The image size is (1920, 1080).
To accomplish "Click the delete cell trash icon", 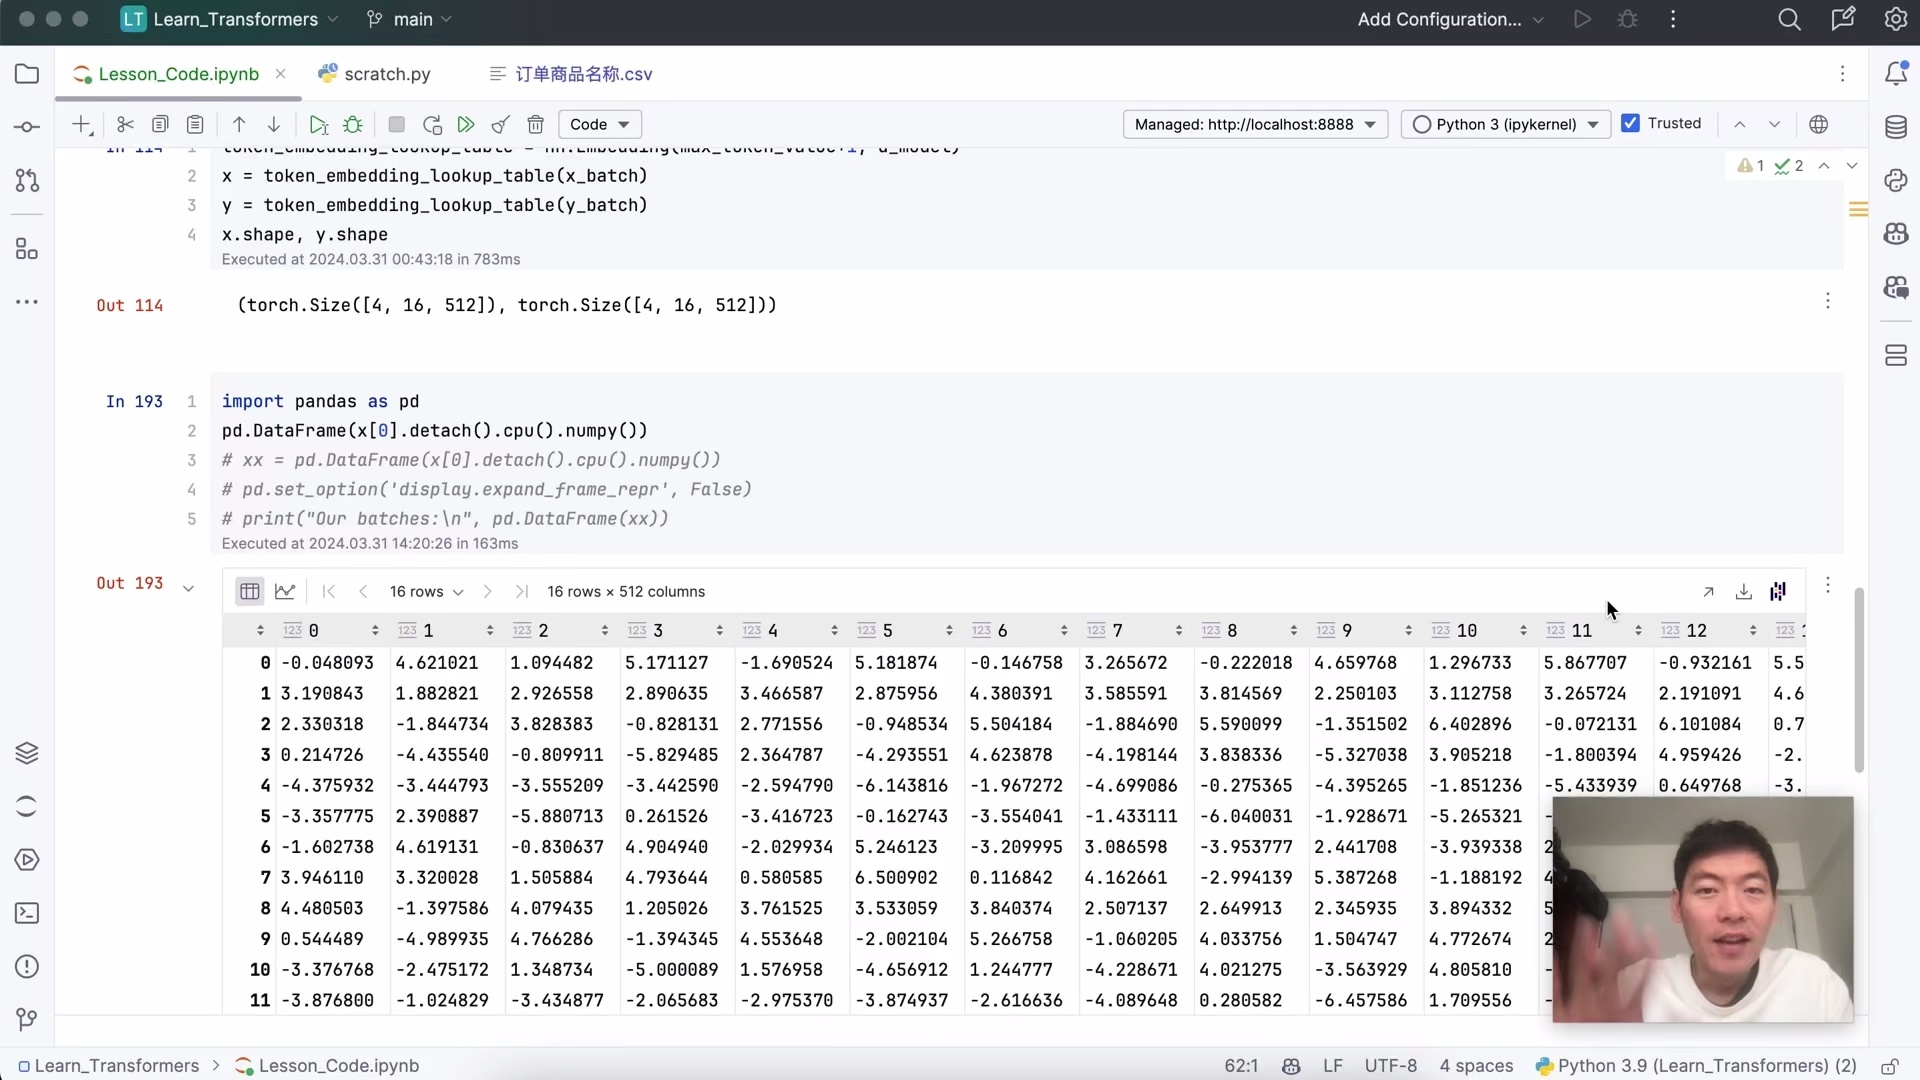I will tap(536, 125).
